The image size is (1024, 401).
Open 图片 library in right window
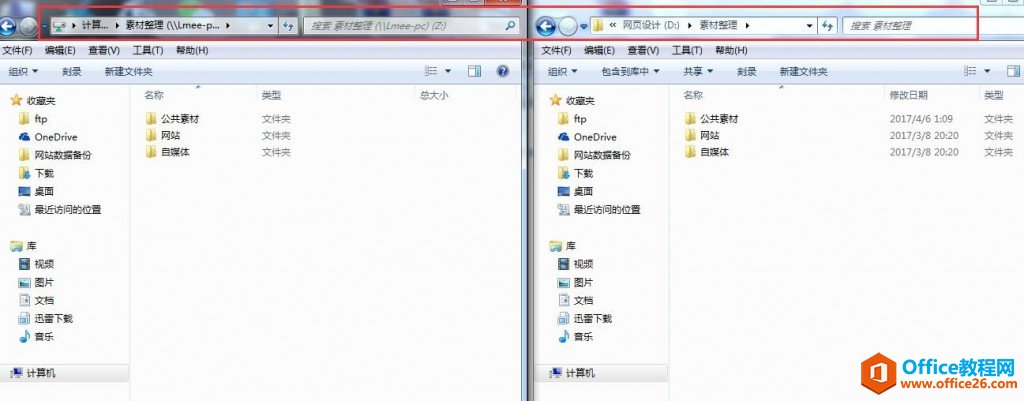tap(575, 283)
